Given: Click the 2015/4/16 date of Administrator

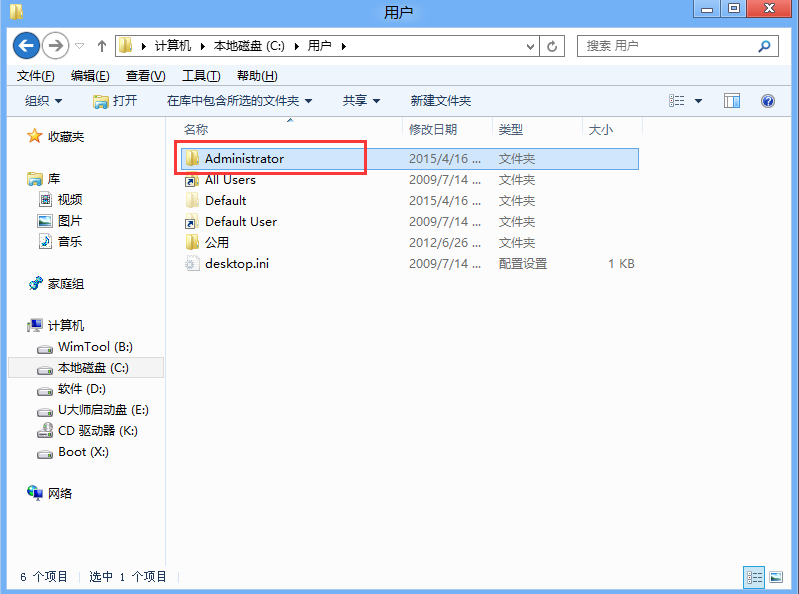Looking at the screenshot, I should 445,158.
